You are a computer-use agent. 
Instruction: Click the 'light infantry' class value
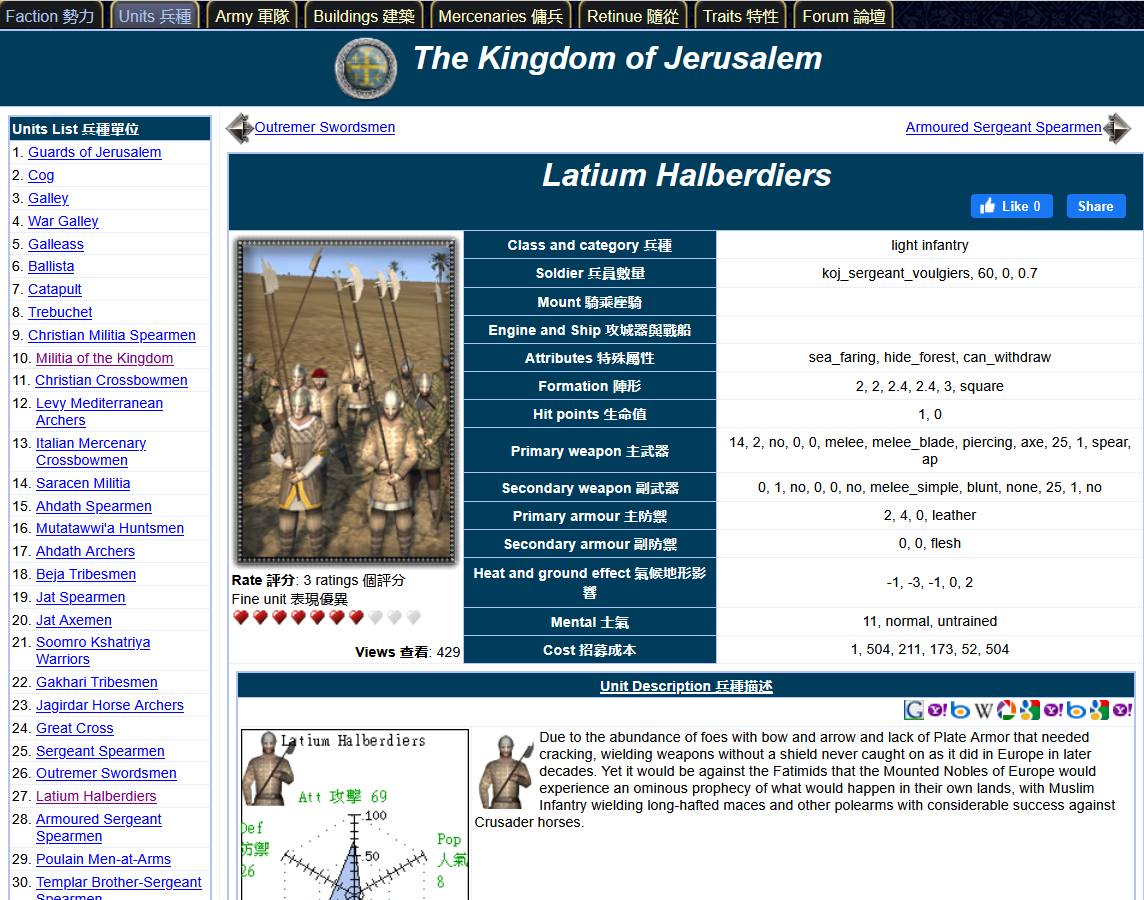click(x=930, y=246)
